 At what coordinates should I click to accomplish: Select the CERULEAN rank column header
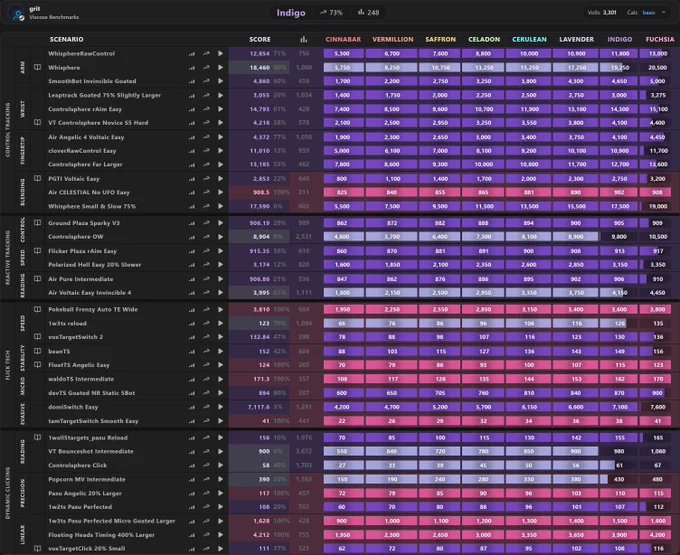click(530, 39)
